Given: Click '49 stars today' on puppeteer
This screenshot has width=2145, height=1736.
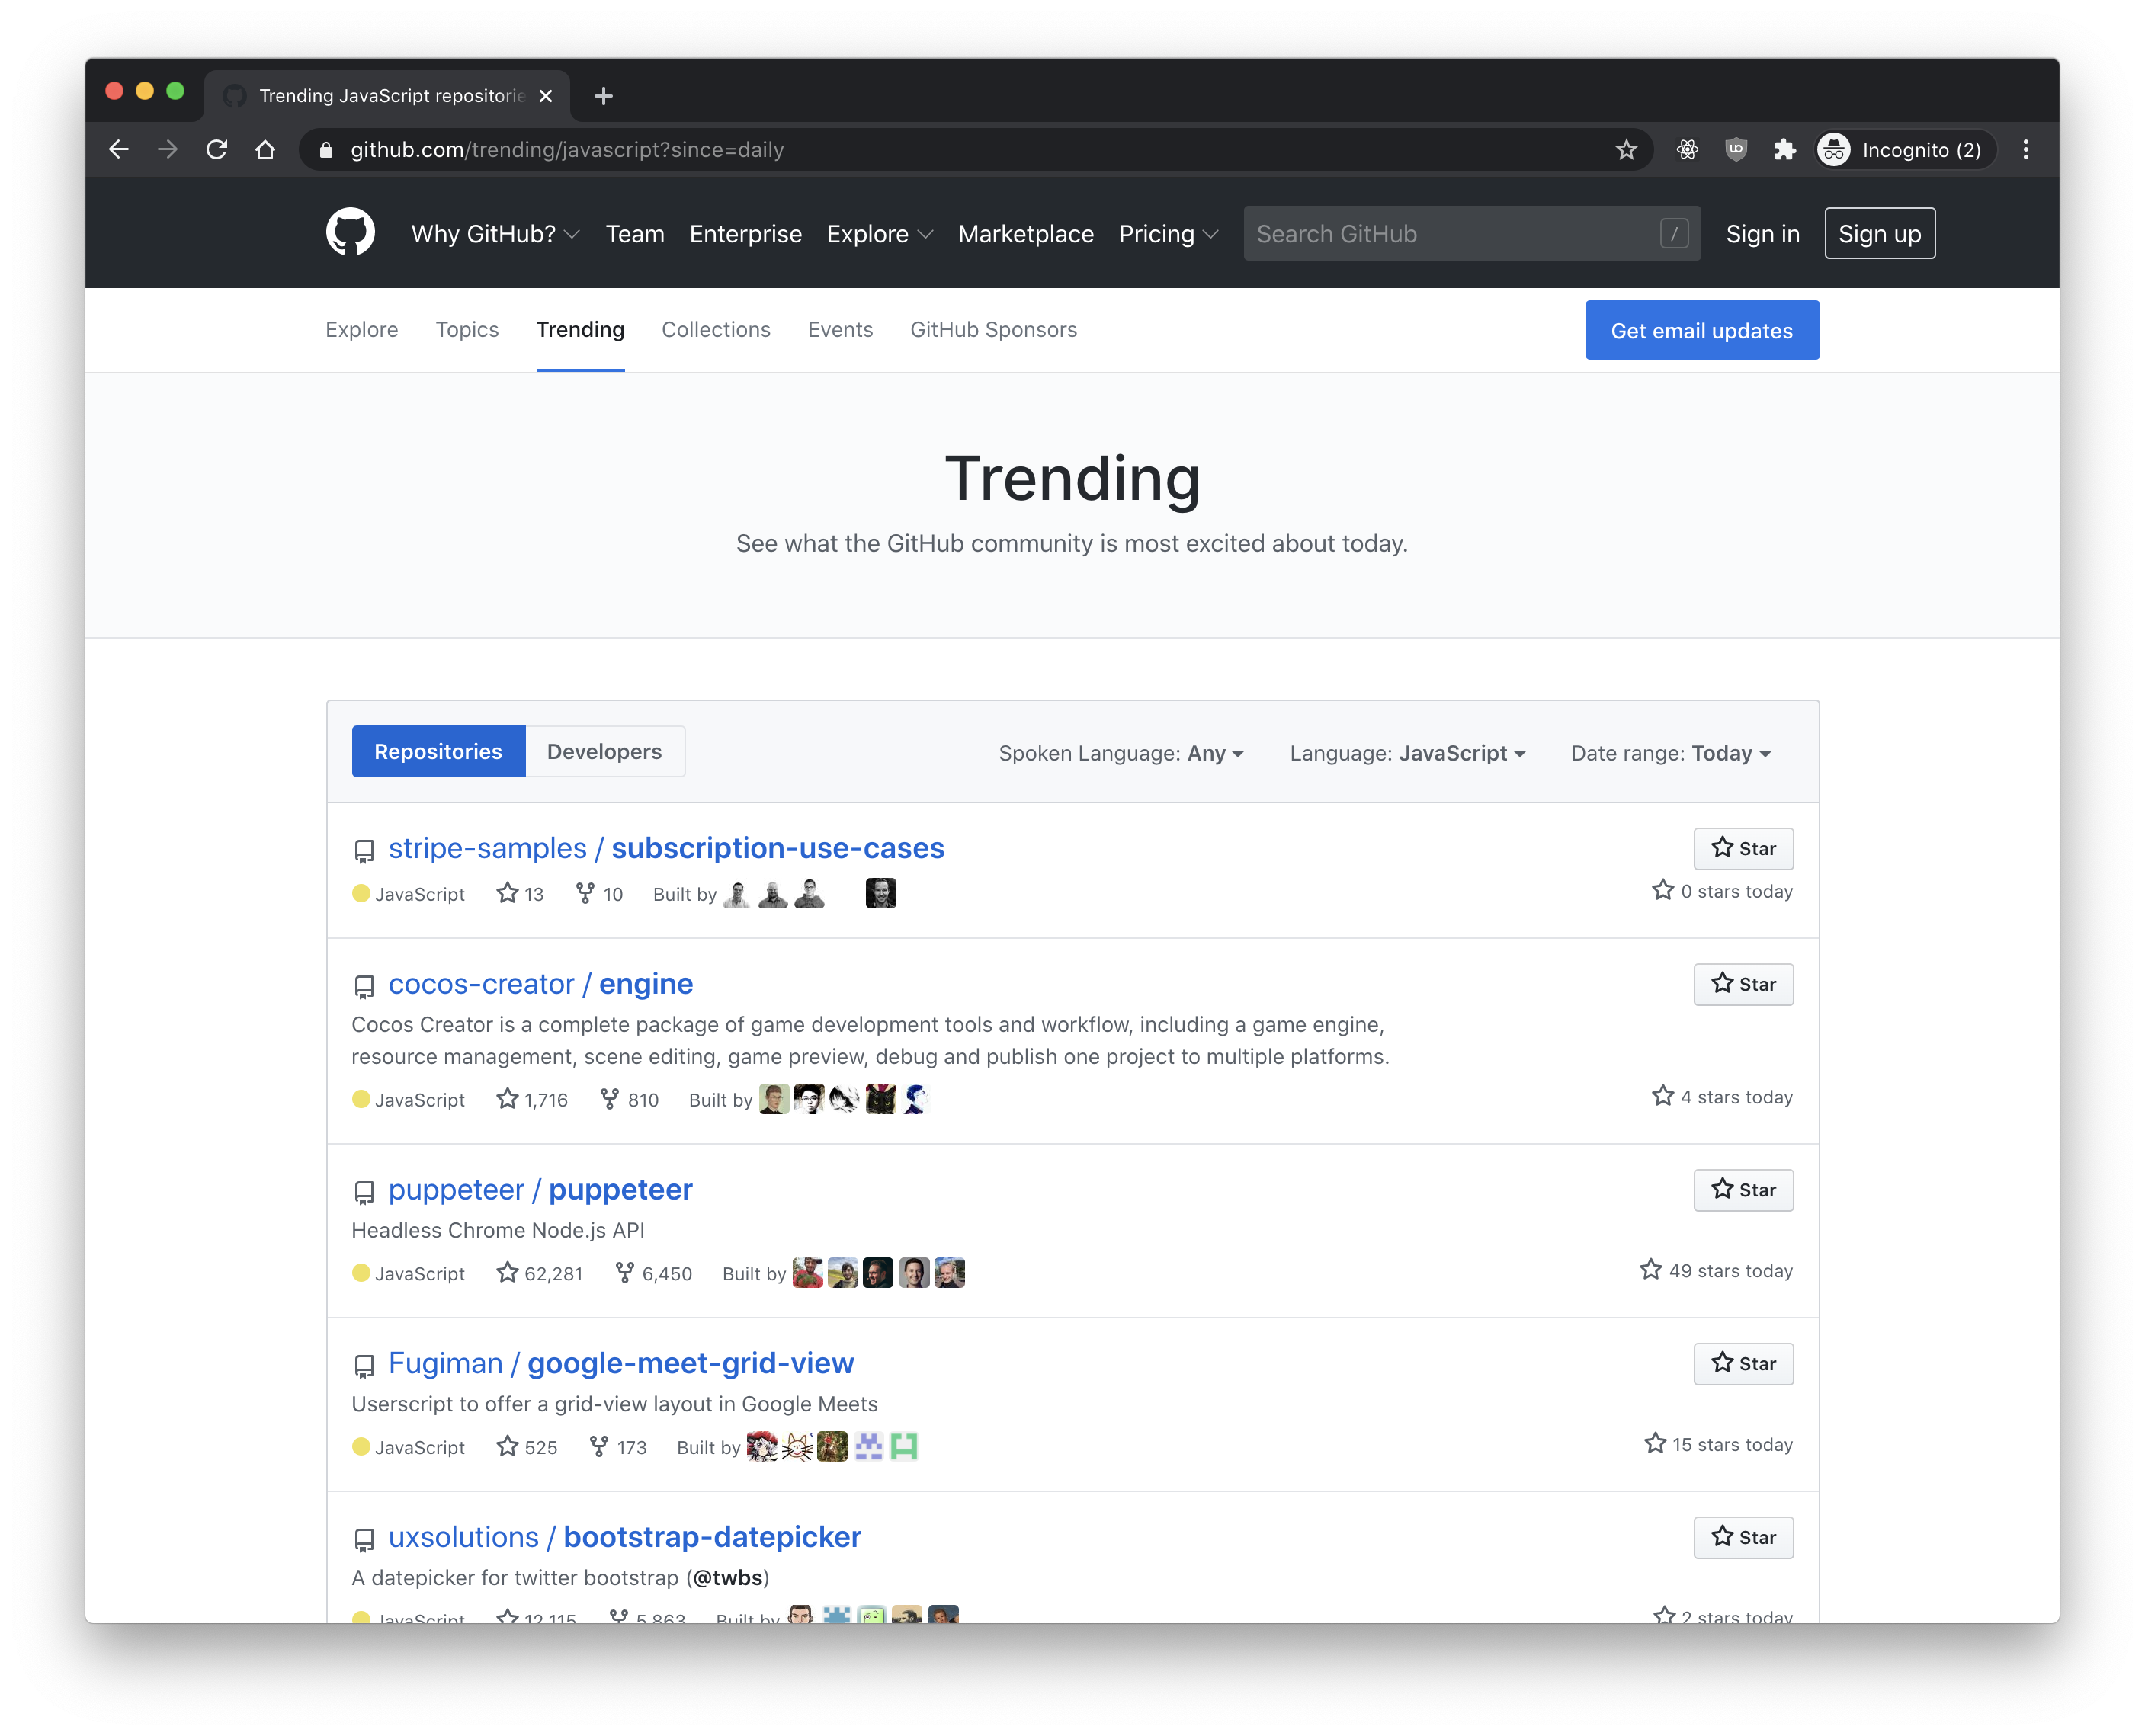Looking at the screenshot, I should [1716, 1271].
